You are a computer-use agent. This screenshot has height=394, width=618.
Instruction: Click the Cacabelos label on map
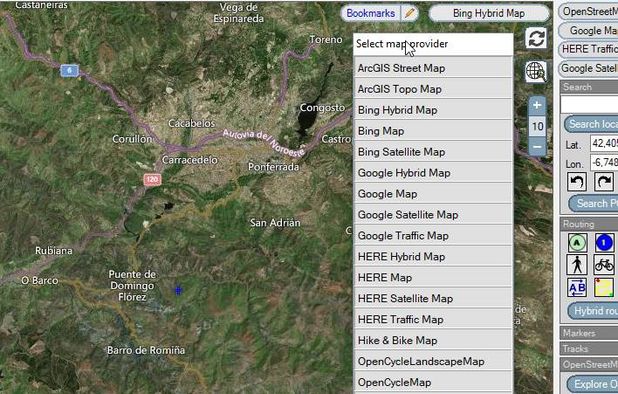click(x=192, y=123)
